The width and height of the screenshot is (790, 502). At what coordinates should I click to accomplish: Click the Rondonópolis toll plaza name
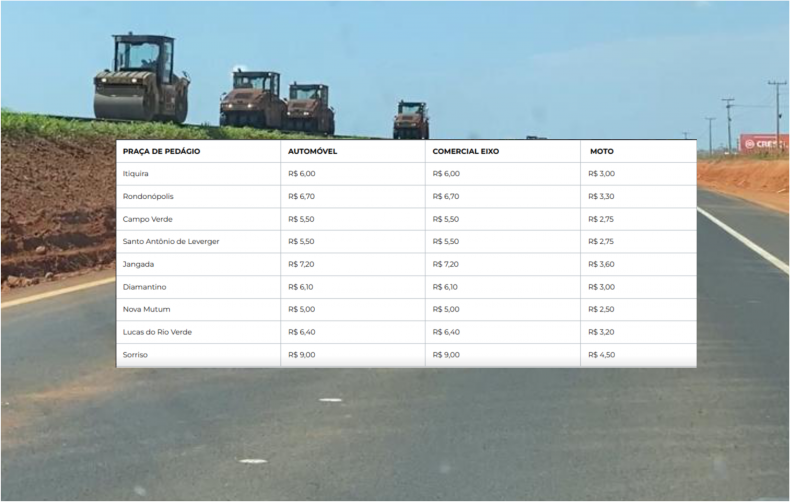[x=148, y=196]
